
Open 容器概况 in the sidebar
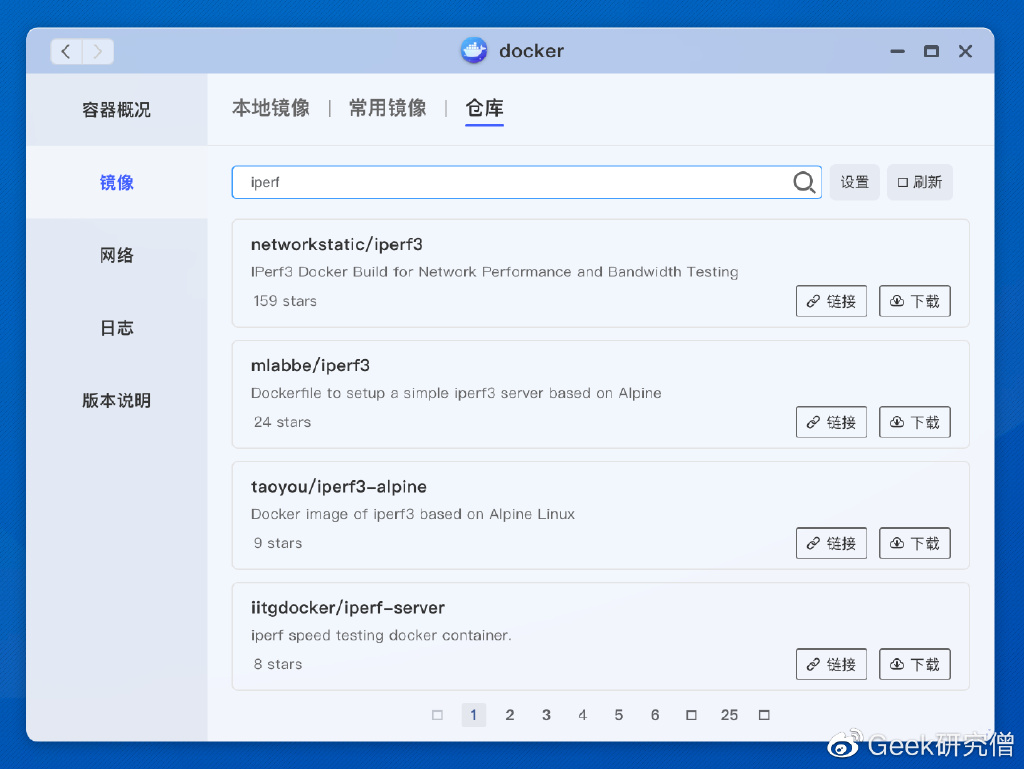[x=117, y=110]
